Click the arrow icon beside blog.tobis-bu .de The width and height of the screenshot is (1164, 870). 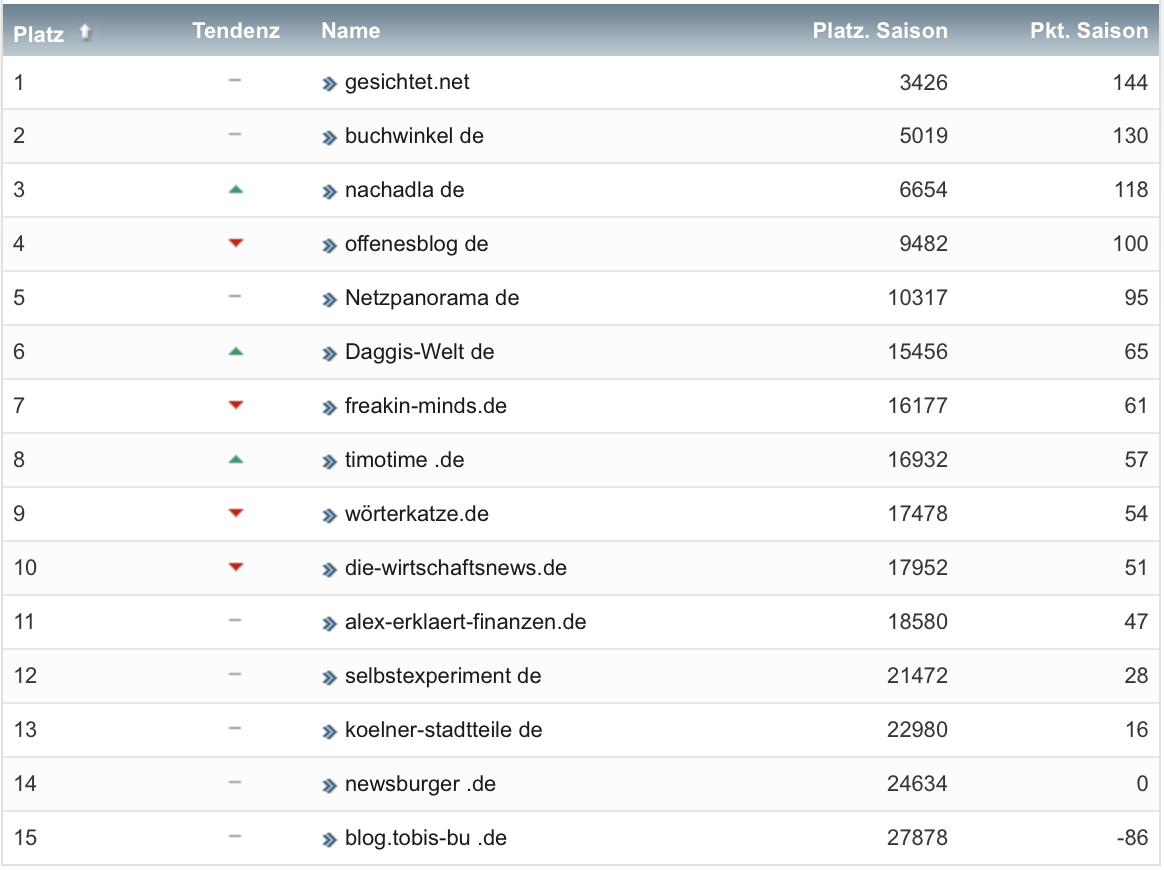point(330,840)
